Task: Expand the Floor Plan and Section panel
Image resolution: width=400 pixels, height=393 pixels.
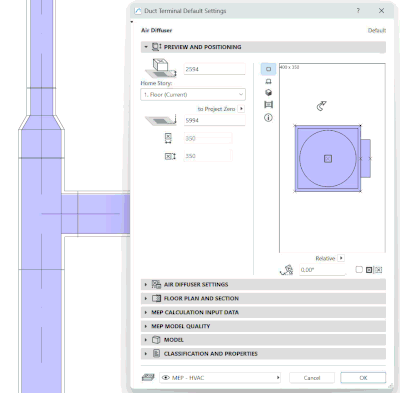Action: pyautogui.click(x=146, y=298)
